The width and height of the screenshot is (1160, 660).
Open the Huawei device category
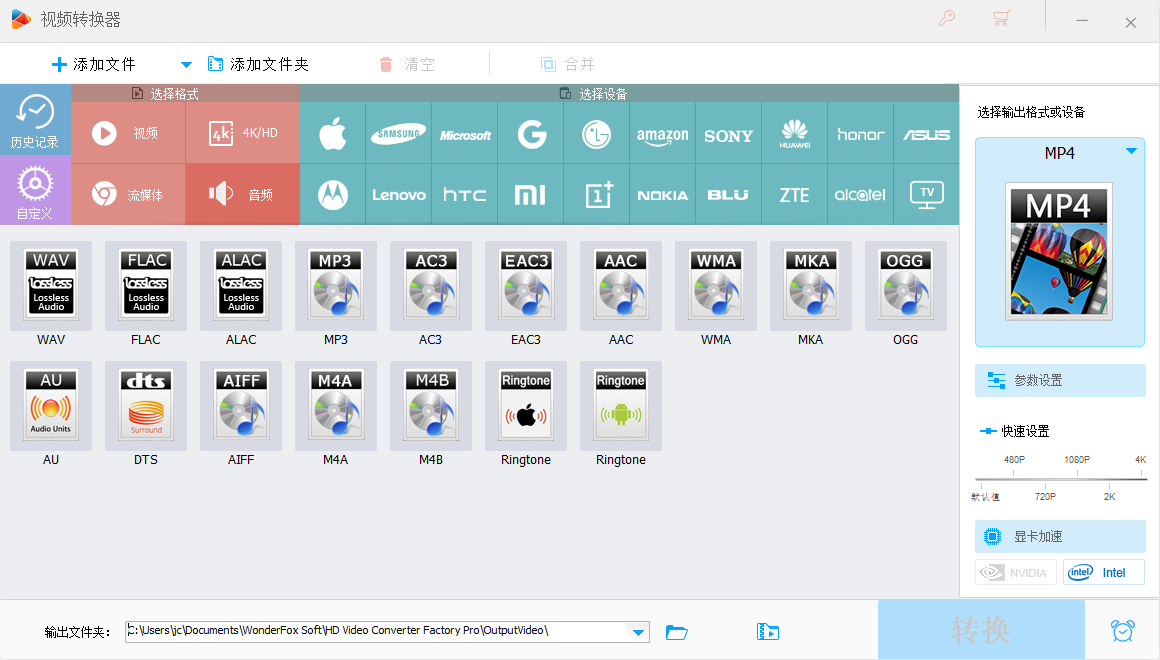[x=795, y=133]
